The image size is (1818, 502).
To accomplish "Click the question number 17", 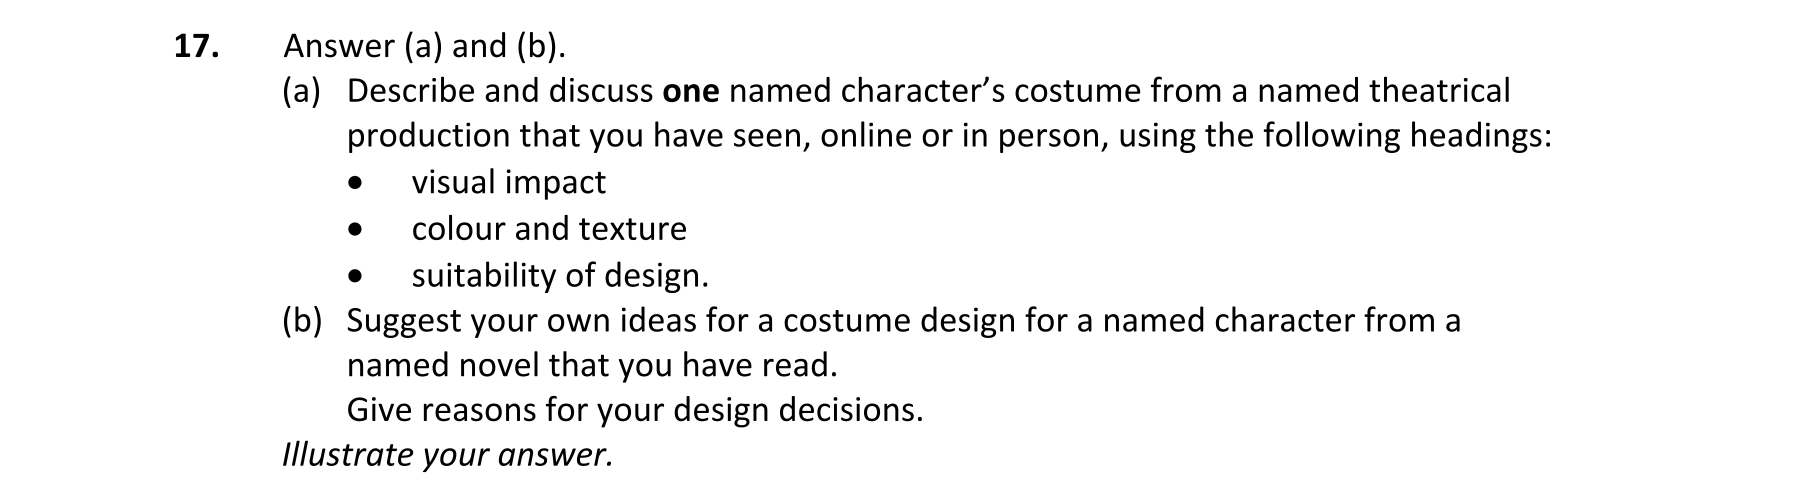I will (196, 47).
